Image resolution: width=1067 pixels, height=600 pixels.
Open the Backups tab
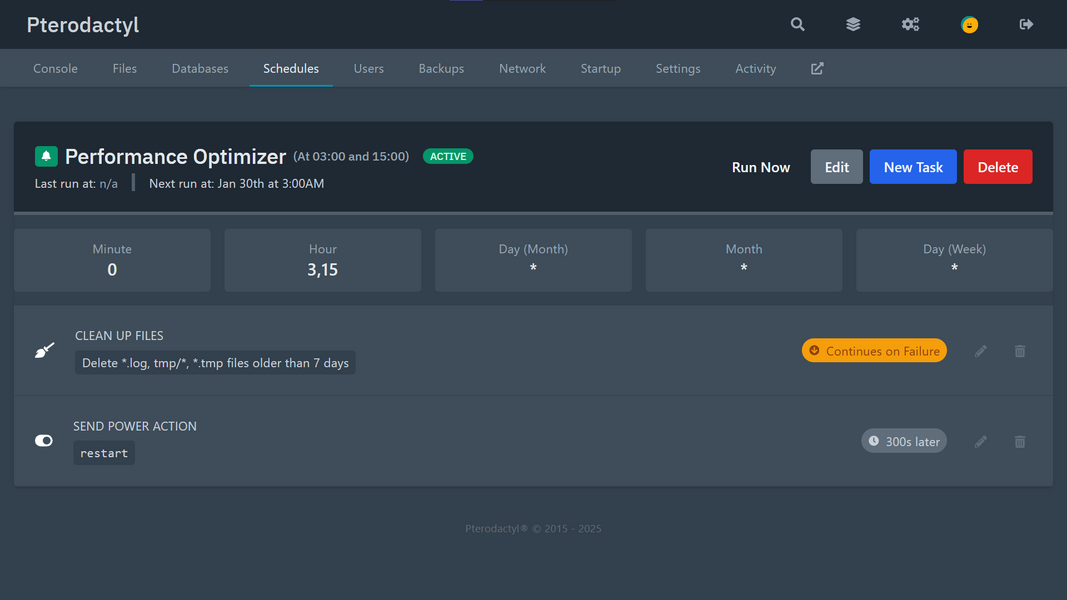pos(442,69)
